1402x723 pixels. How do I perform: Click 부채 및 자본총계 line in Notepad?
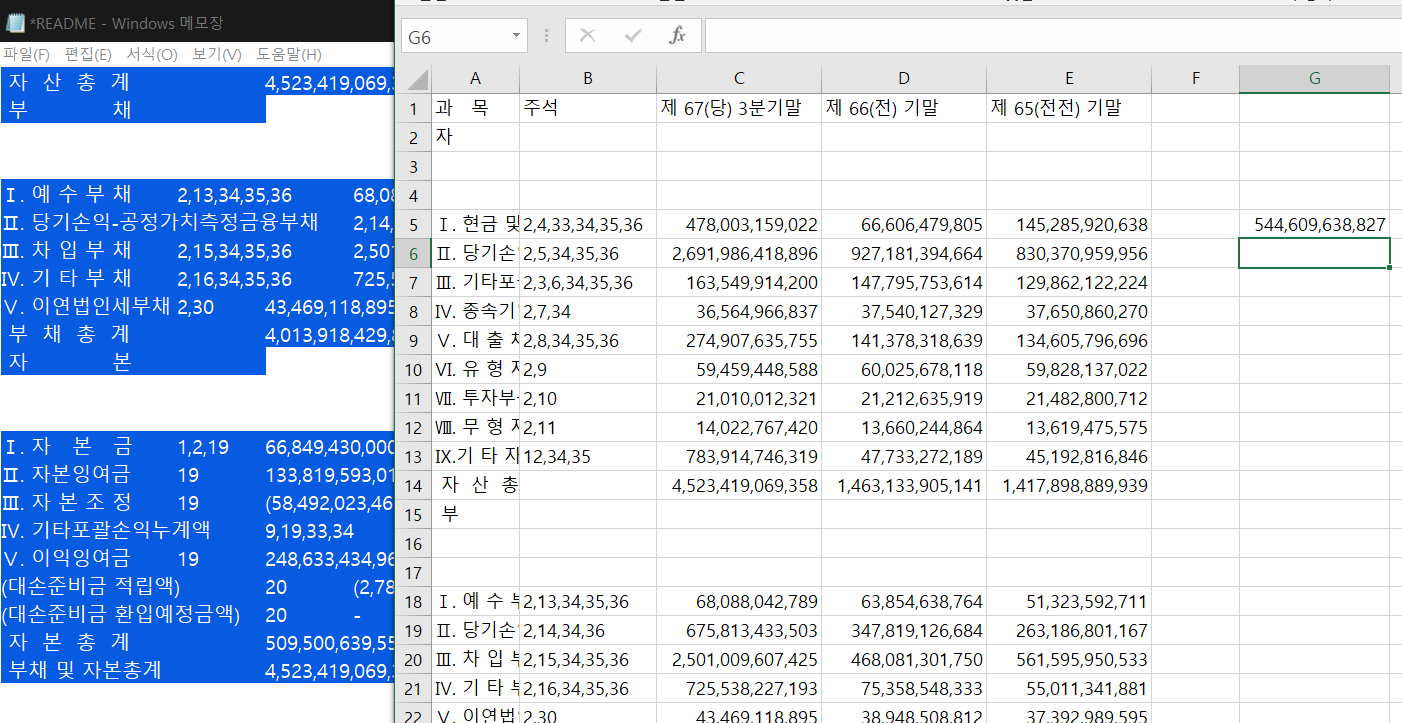pyautogui.click(x=197, y=669)
